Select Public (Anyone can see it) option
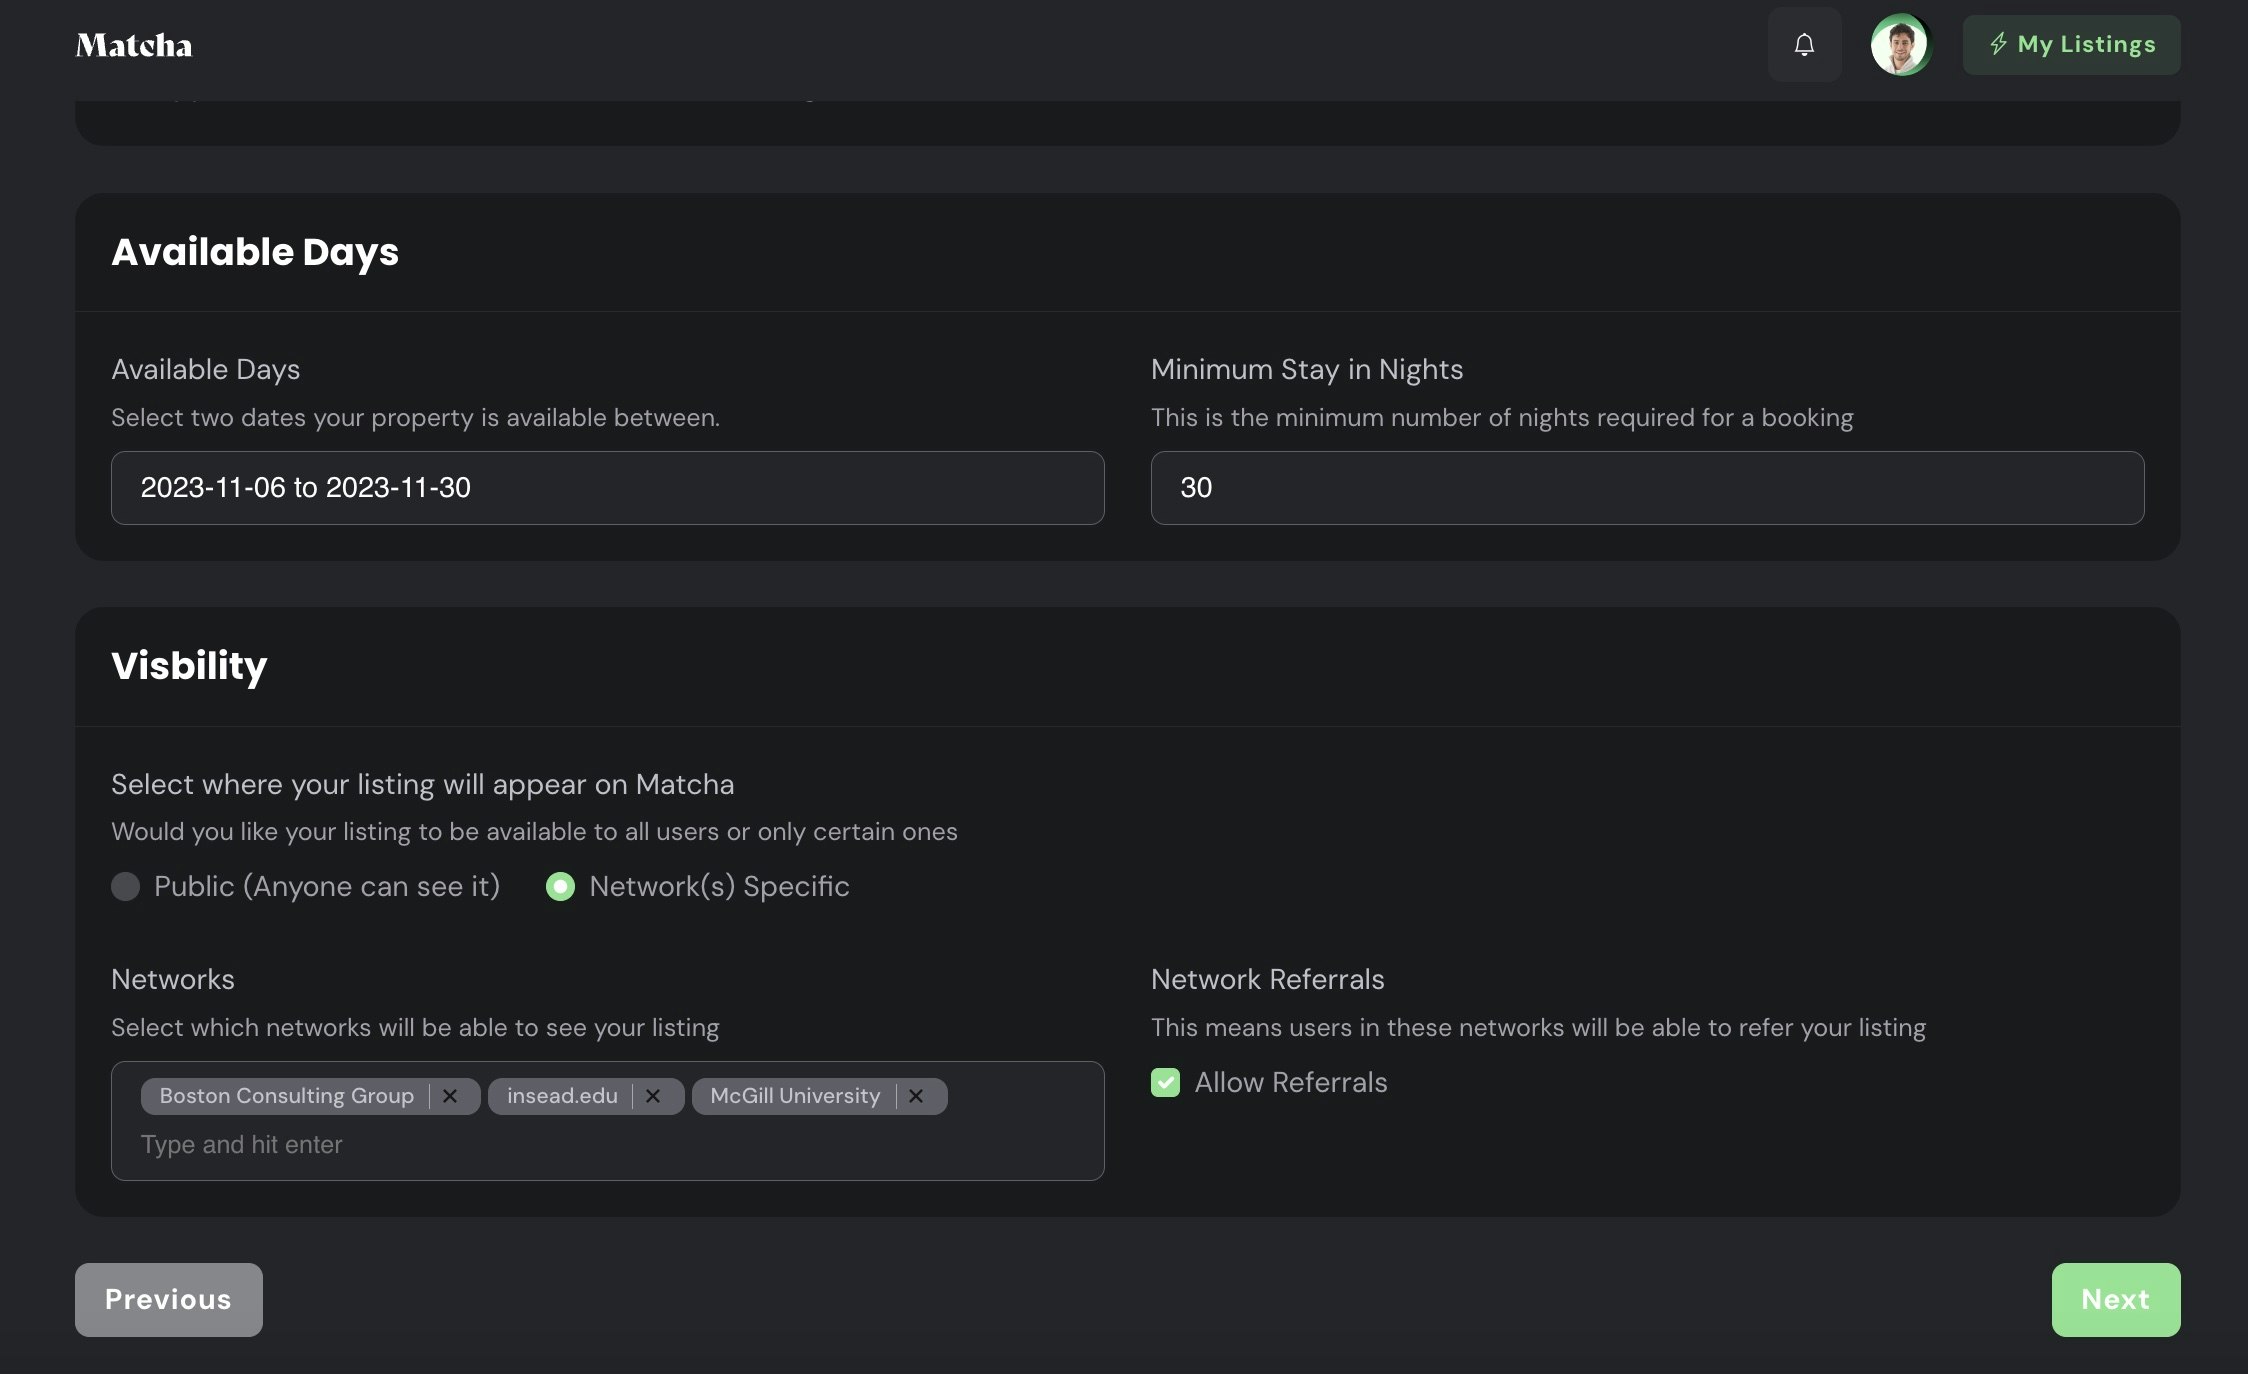This screenshot has height=1374, width=2248. (126, 886)
